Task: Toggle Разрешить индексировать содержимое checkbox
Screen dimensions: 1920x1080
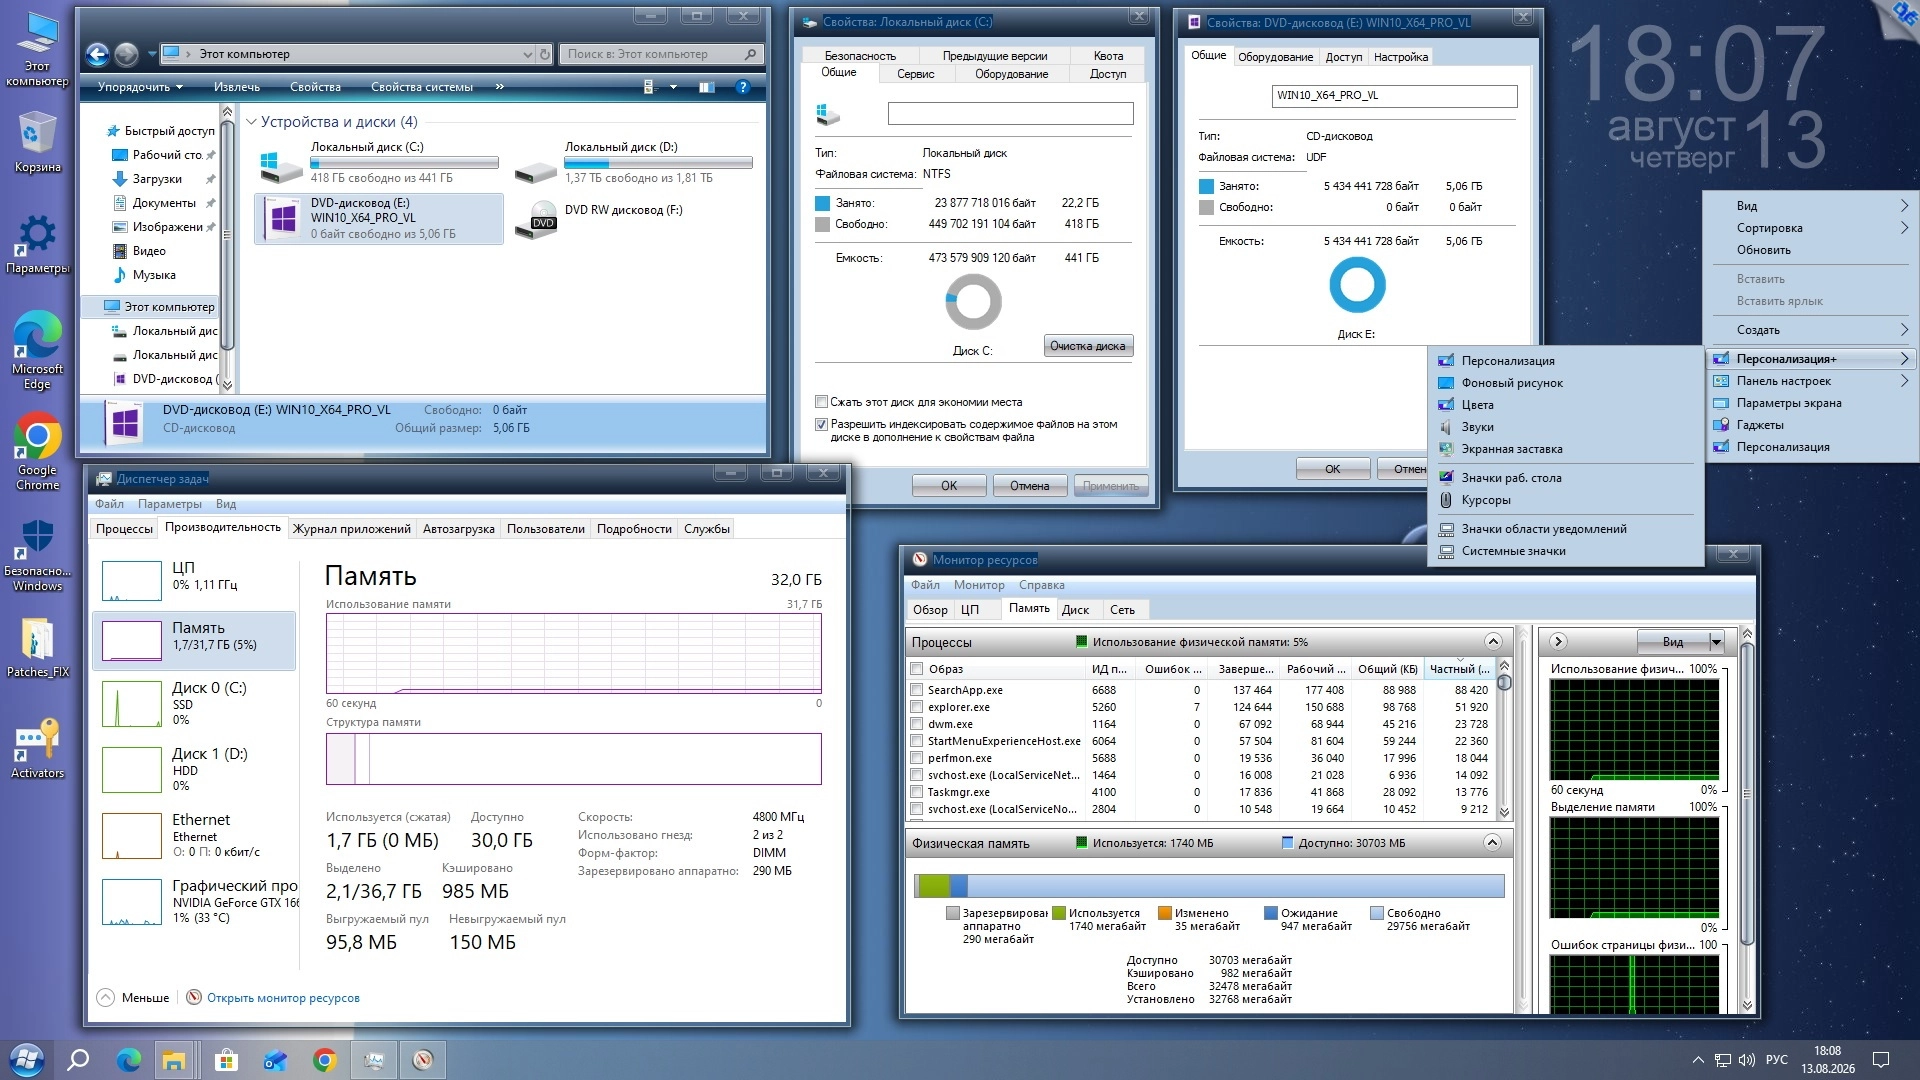Action: point(821,424)
